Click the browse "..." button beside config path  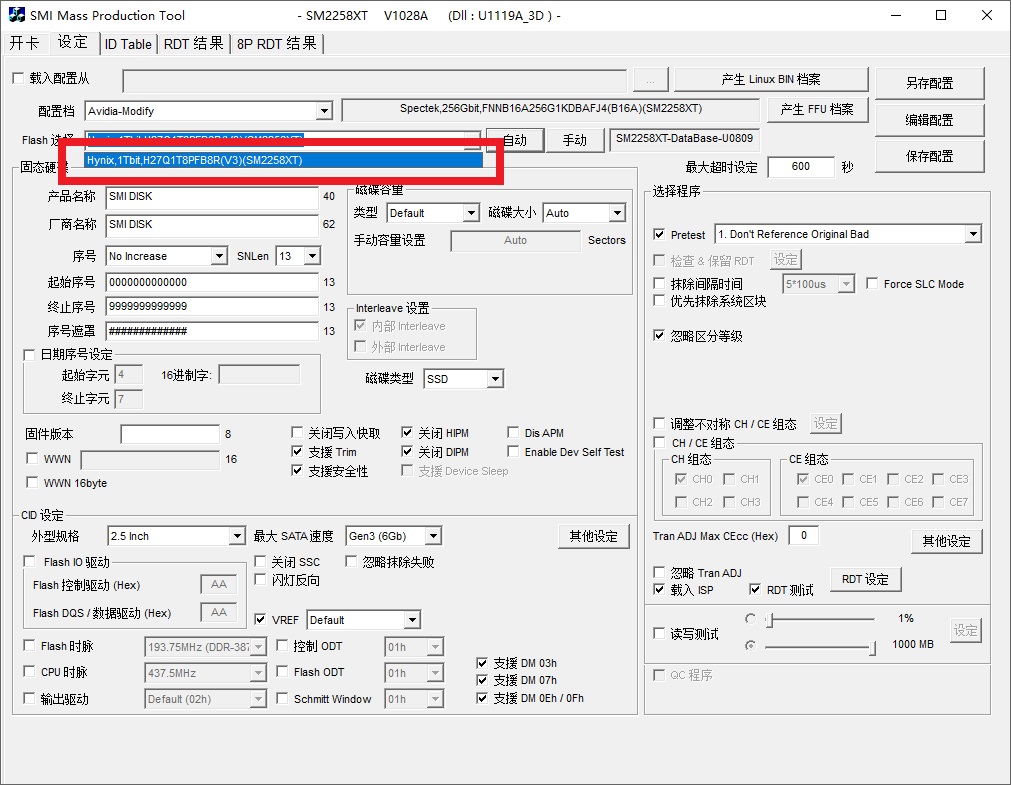click(650, 80)
